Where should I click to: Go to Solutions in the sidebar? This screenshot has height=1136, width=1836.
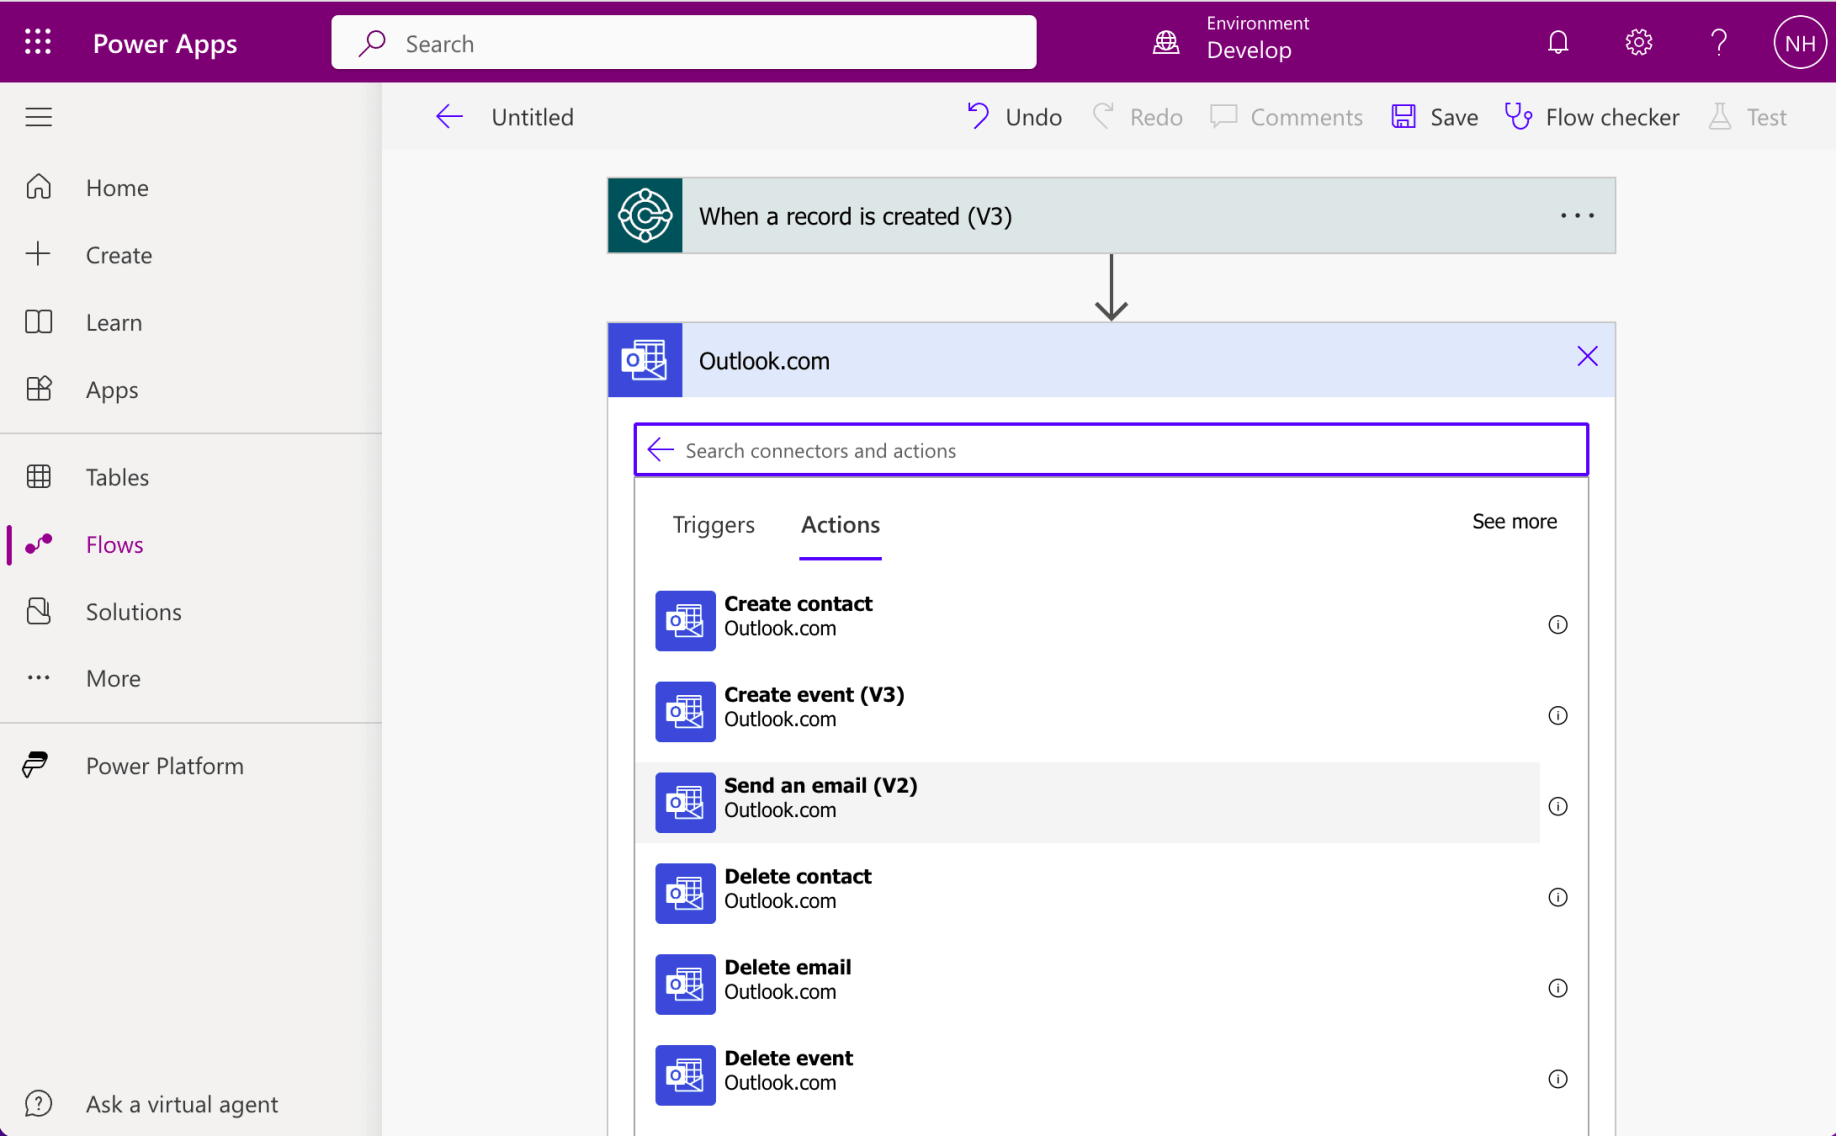point(133,611)
